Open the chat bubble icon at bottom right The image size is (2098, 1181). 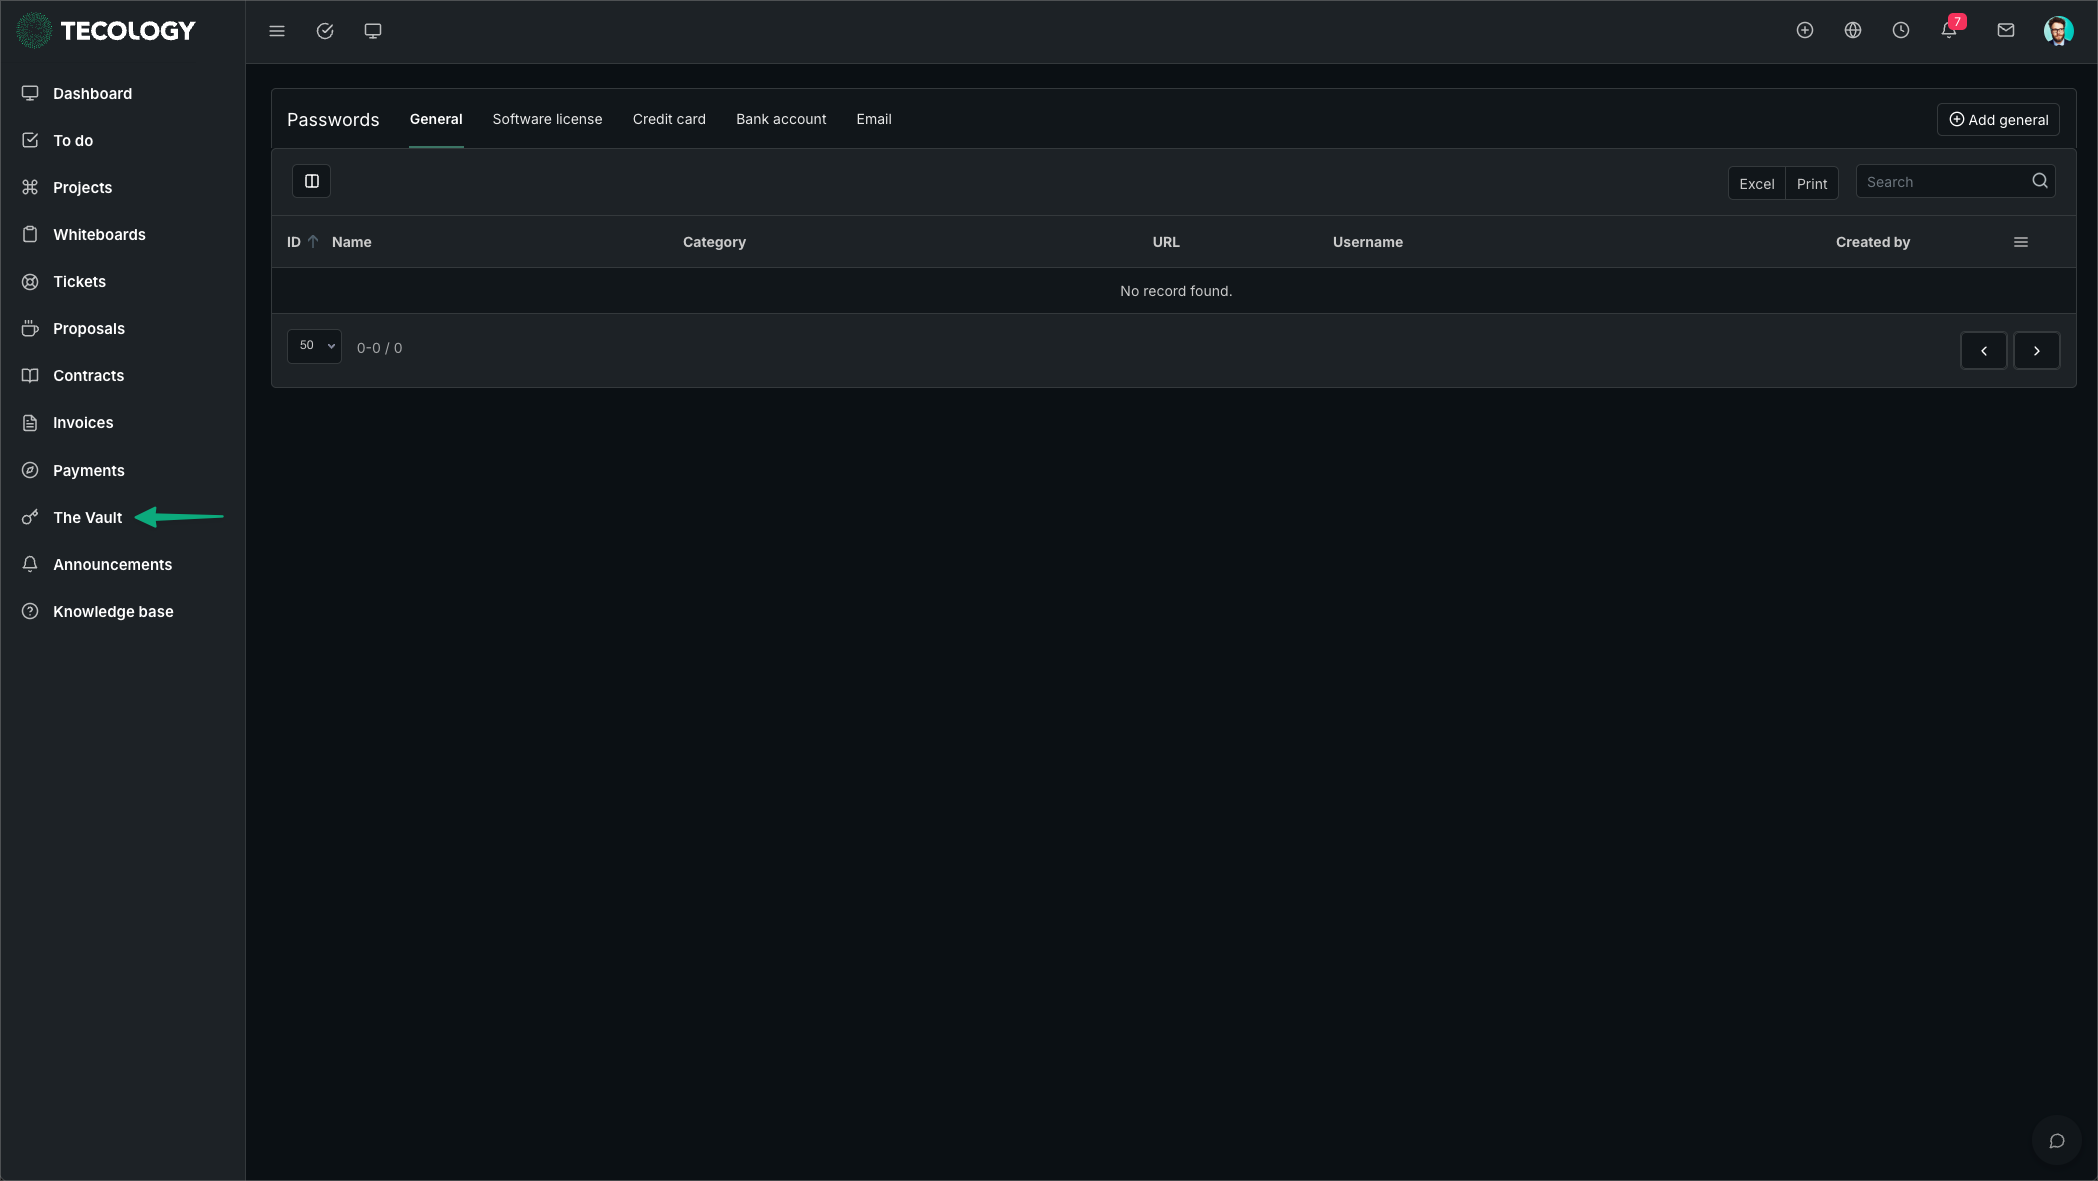2057,1141
